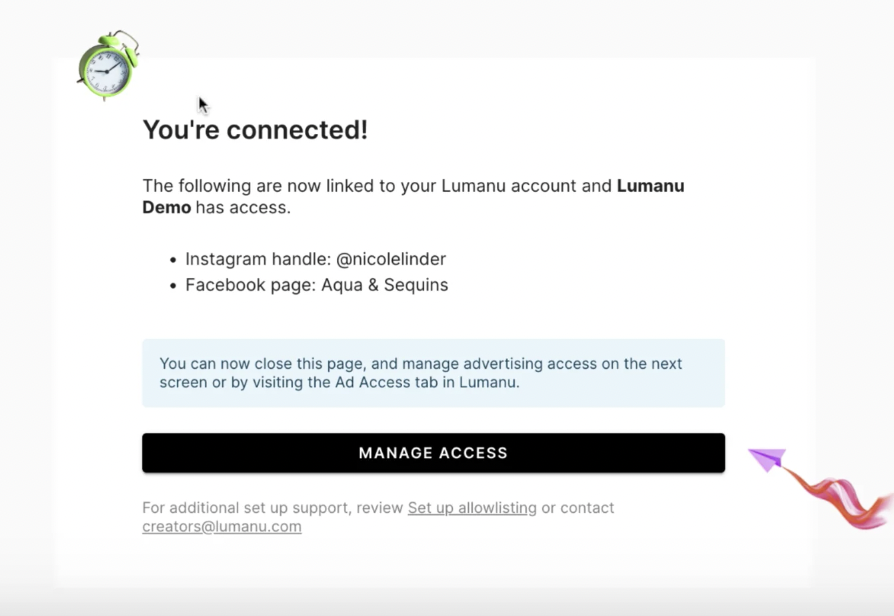Open the Set up allowlisting link
This screenshot has height=616, width=894.
(x=472, y=508)
